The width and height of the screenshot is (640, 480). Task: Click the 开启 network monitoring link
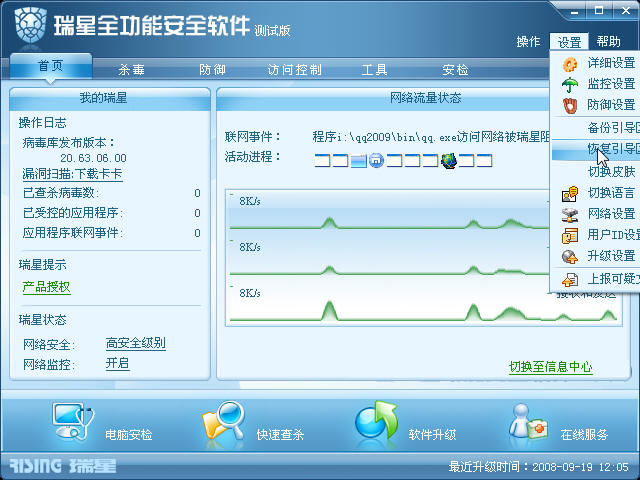[118, 363]
